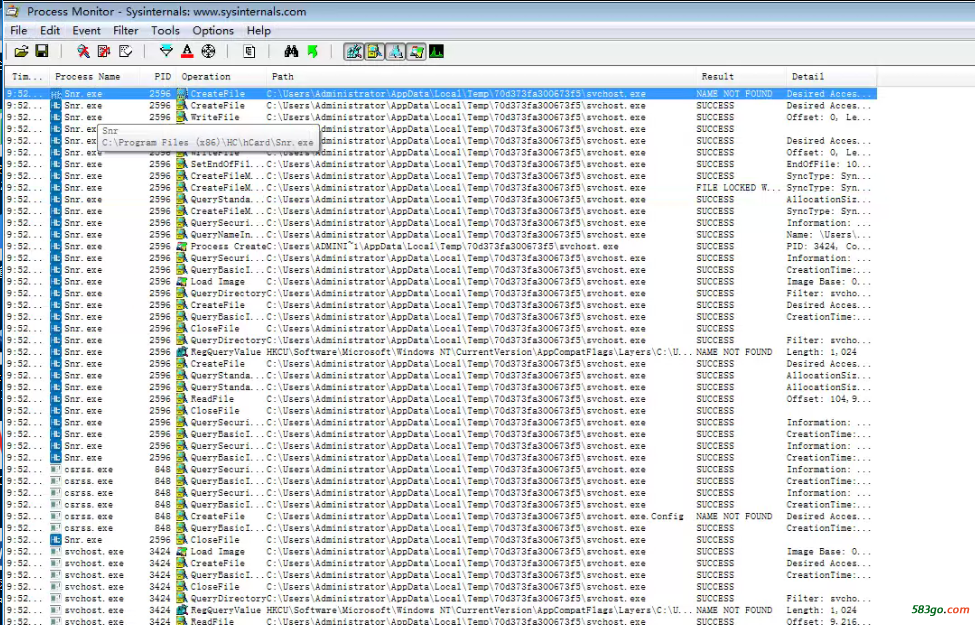The image size is (975, 625).
Task: Toggle Show File System Activity button
Action: click(374, 52)
